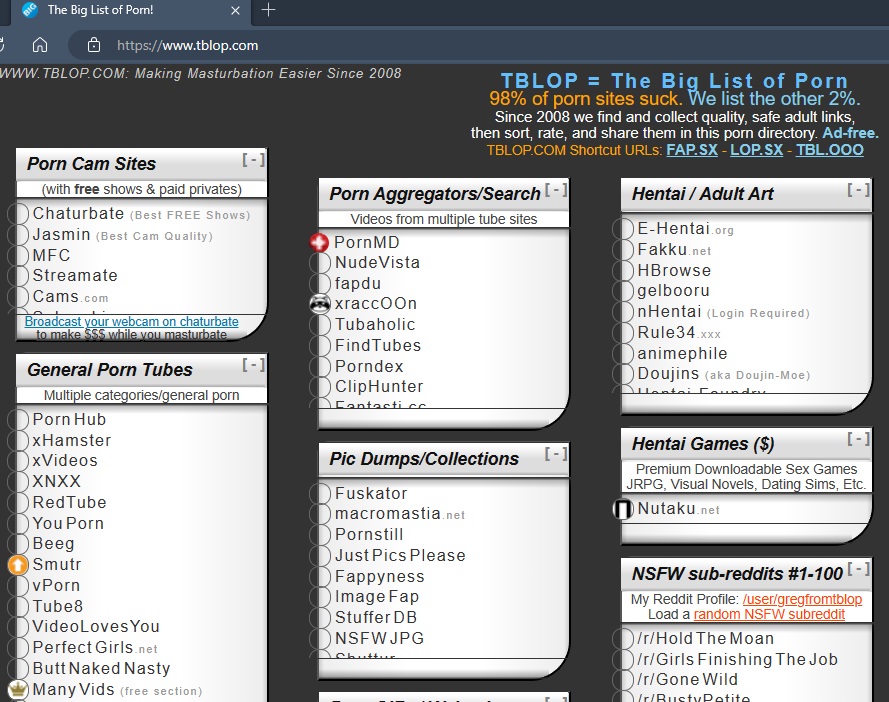Open the PornMD link
This screenshot has height=702, width=889.
[x=367, y=243]
